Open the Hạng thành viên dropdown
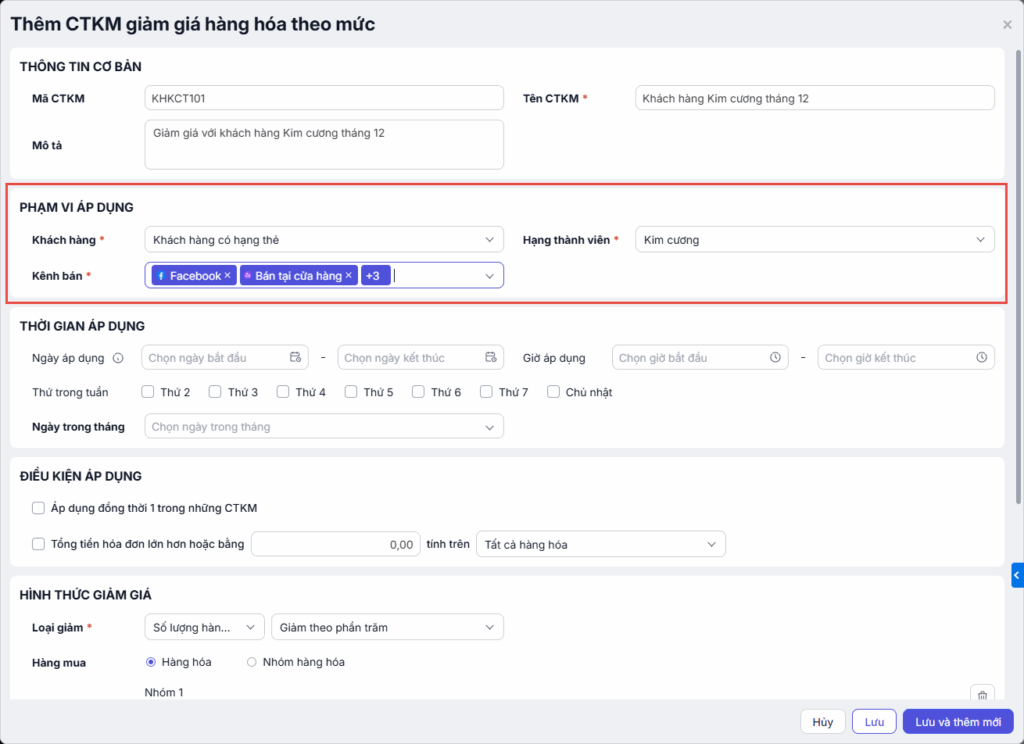This screenshot has height=744, width=1024. 814,240
